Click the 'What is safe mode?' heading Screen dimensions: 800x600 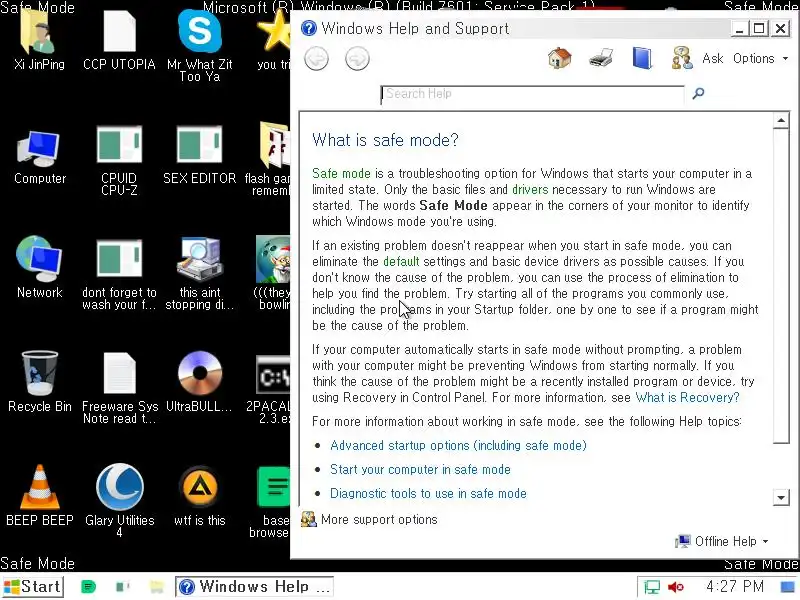coord(385,140)
